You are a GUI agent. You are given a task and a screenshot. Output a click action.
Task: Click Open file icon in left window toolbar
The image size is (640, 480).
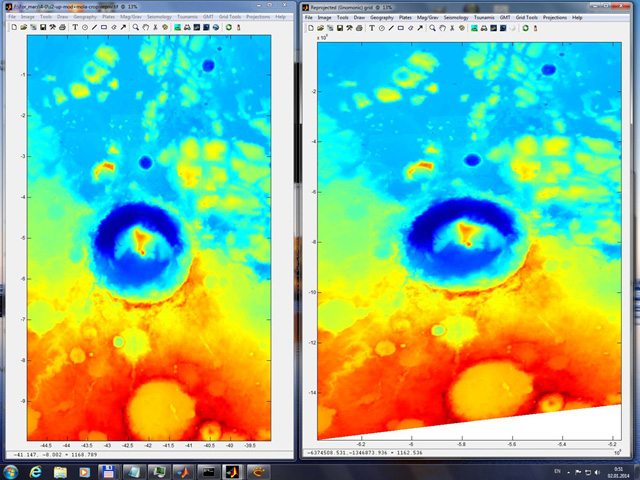click(24, 27)
